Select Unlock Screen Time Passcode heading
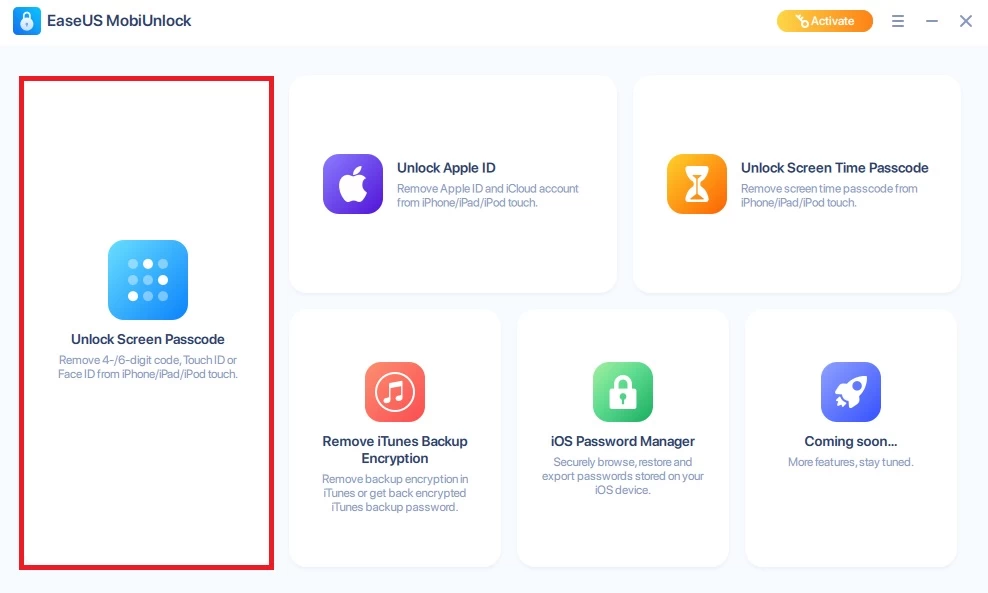The width and height of the screenshot is (988, 593). point(834,168)
